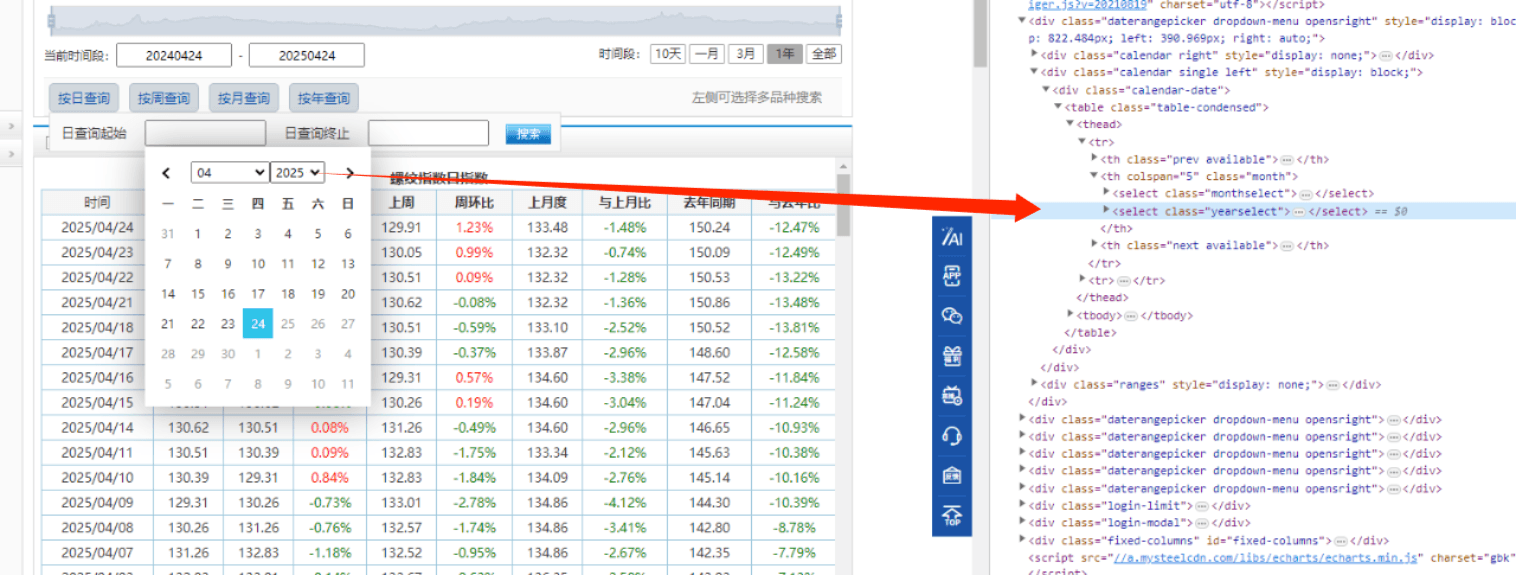The image size is (1516, 575).
Task: Collapse the calendar-date div node
Action: pos(1047,90)
